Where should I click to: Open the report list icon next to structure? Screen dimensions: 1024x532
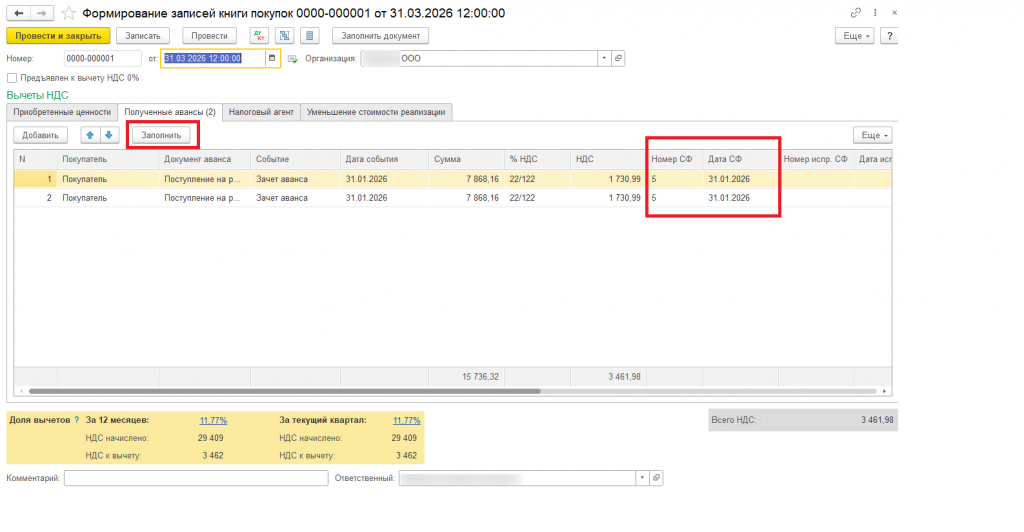point(310,36)
